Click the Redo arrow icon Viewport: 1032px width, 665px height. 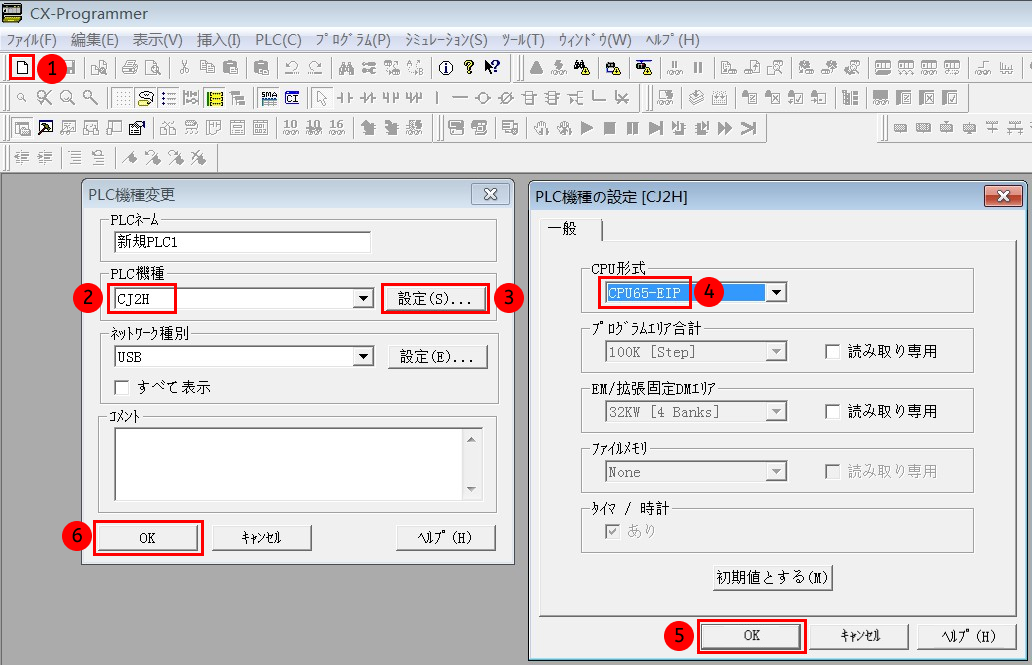click(315, 67)
